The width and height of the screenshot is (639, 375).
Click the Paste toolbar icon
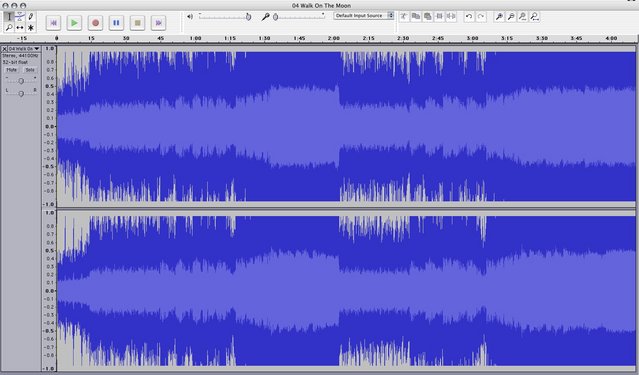427,17
